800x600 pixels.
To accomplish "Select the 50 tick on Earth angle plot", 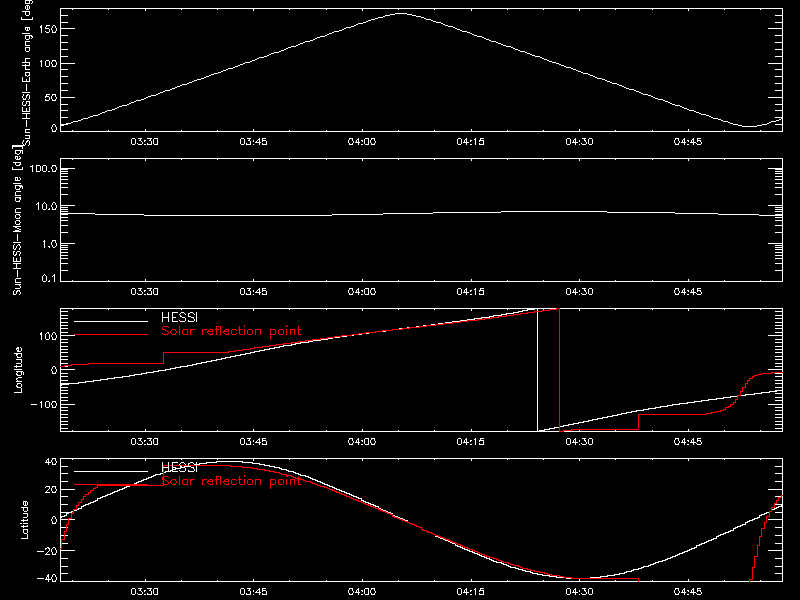I will [x=51, y=97].
